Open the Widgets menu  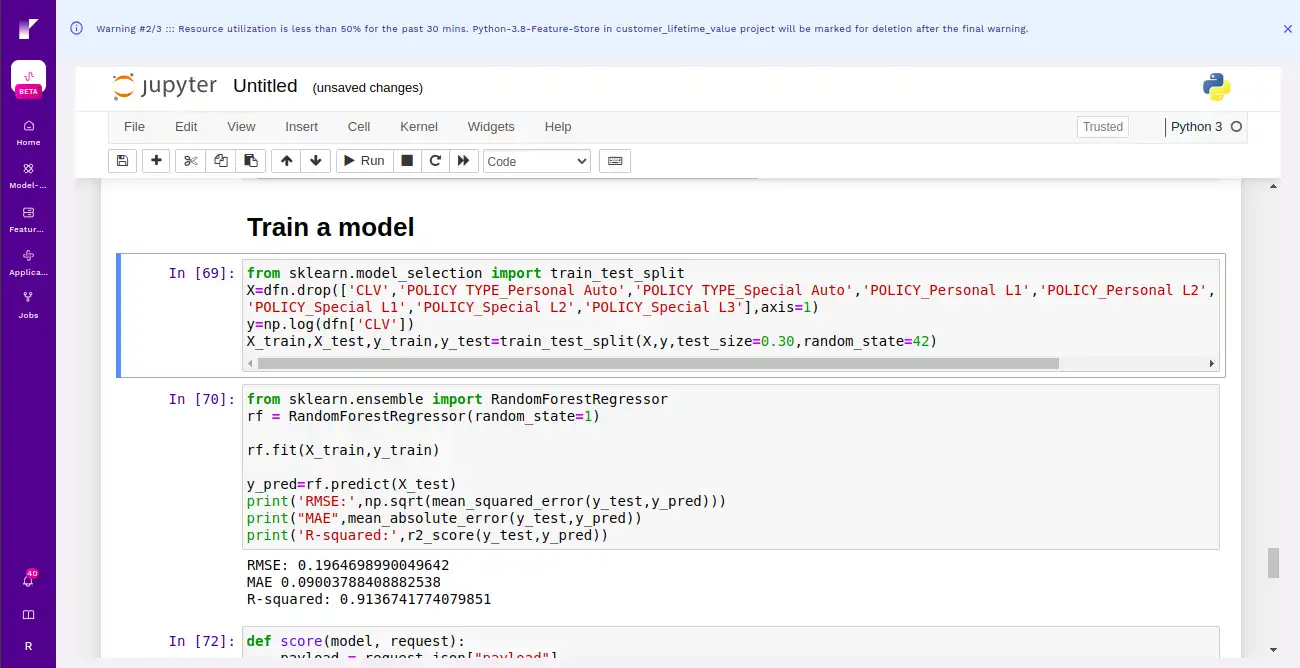[491, 126]
